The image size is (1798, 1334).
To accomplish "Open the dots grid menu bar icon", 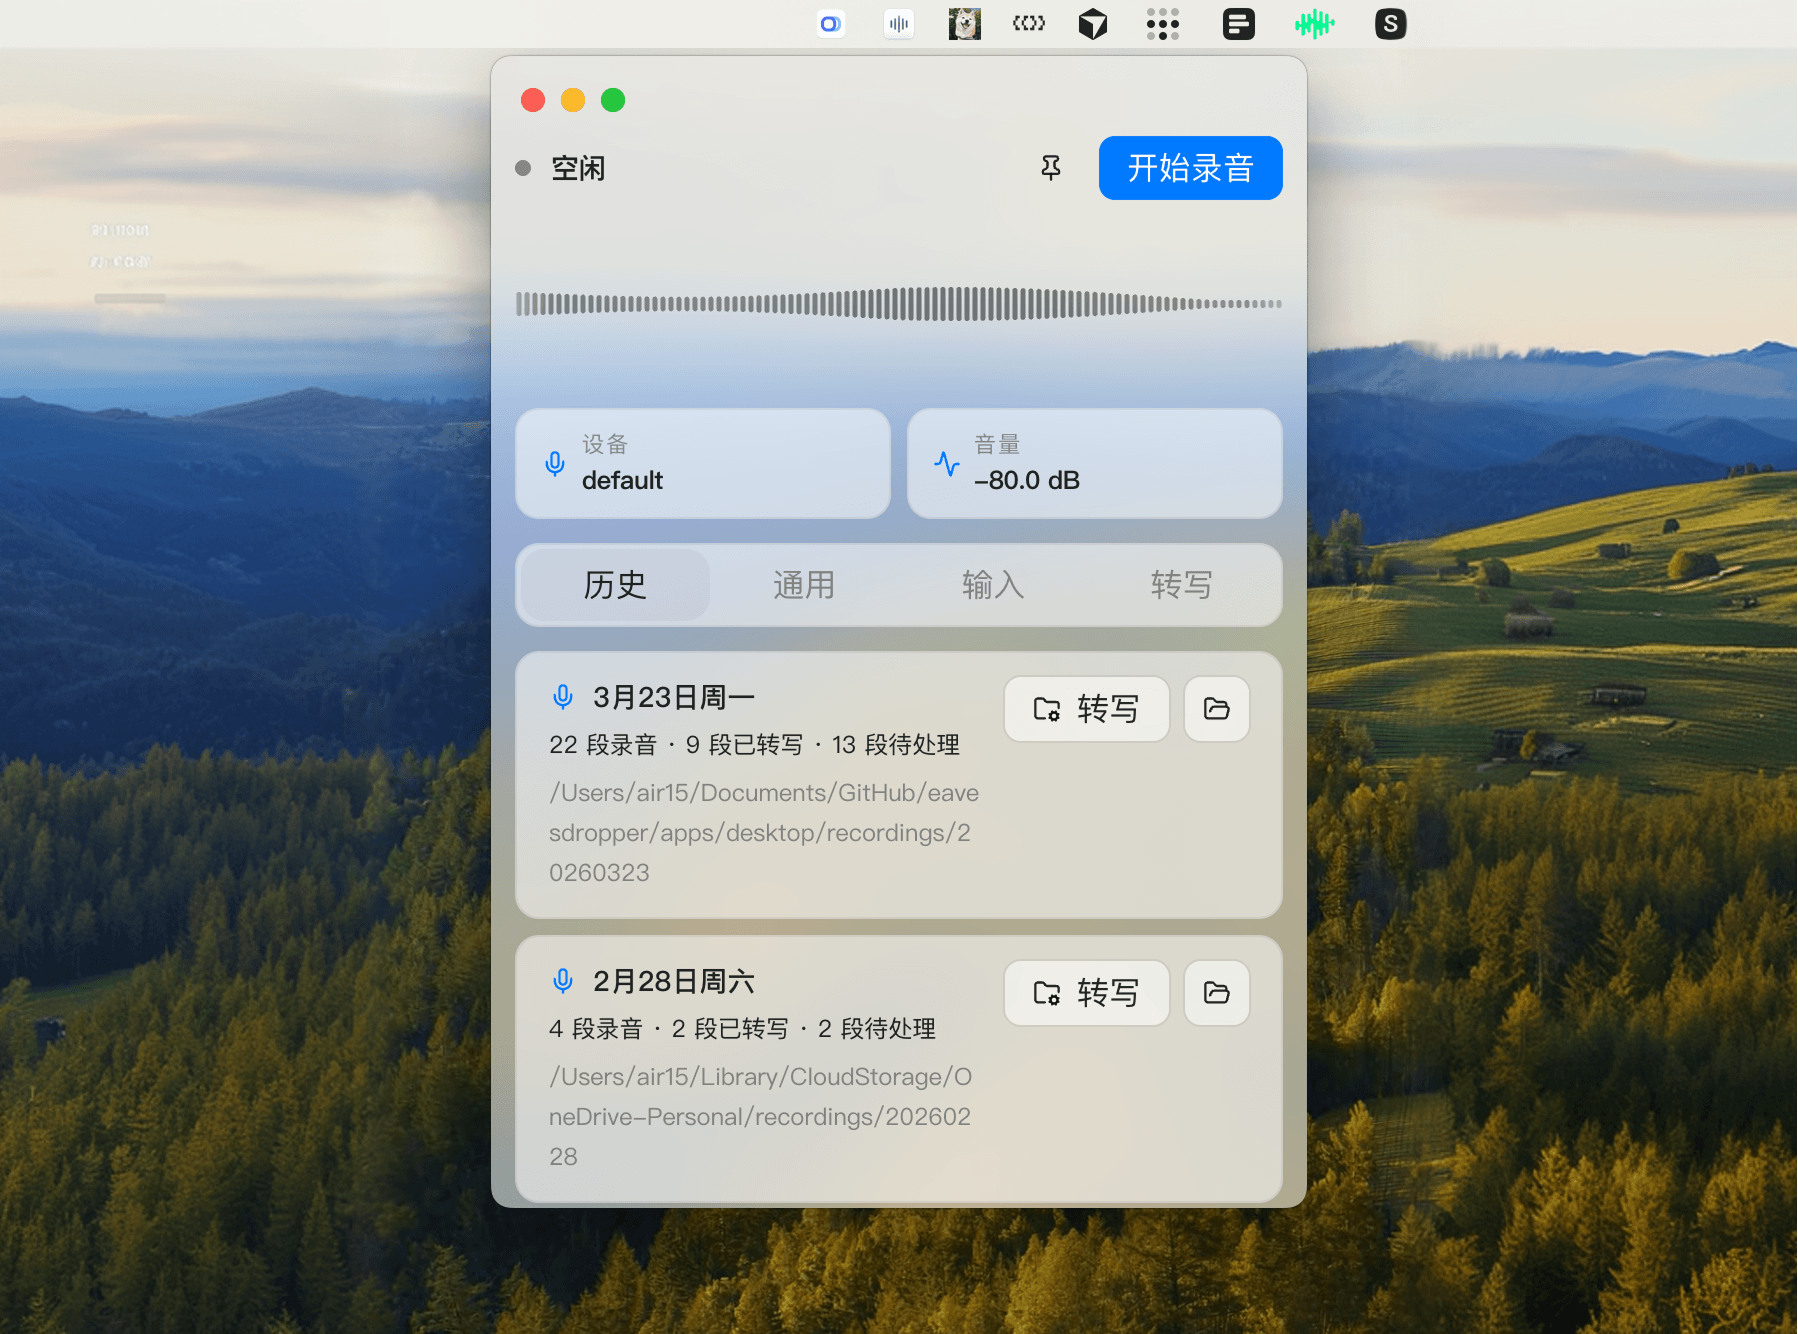I will coord(1162,24).
